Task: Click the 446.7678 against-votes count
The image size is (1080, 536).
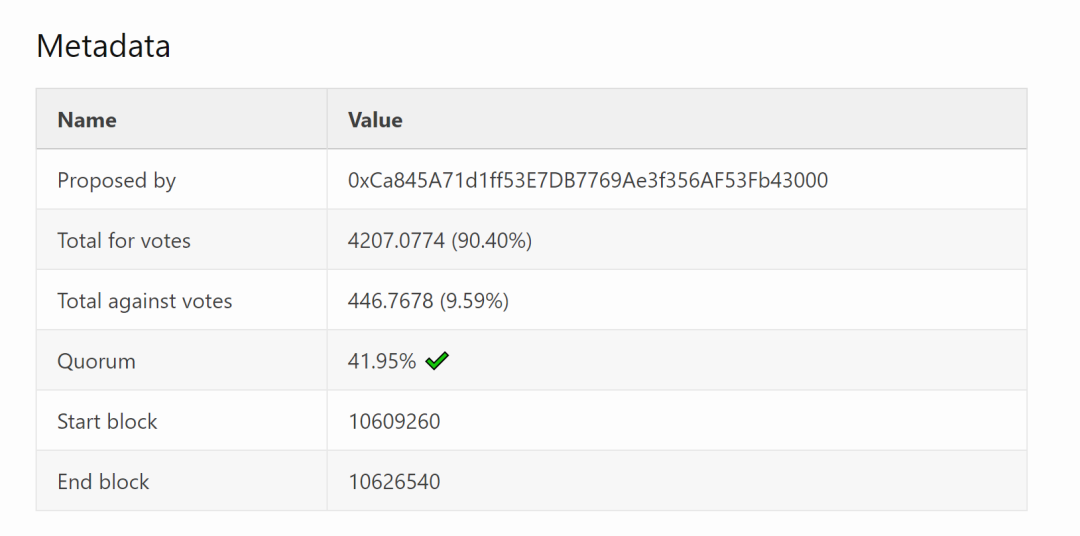Action: pyautogui.click(x=391, y=301)
